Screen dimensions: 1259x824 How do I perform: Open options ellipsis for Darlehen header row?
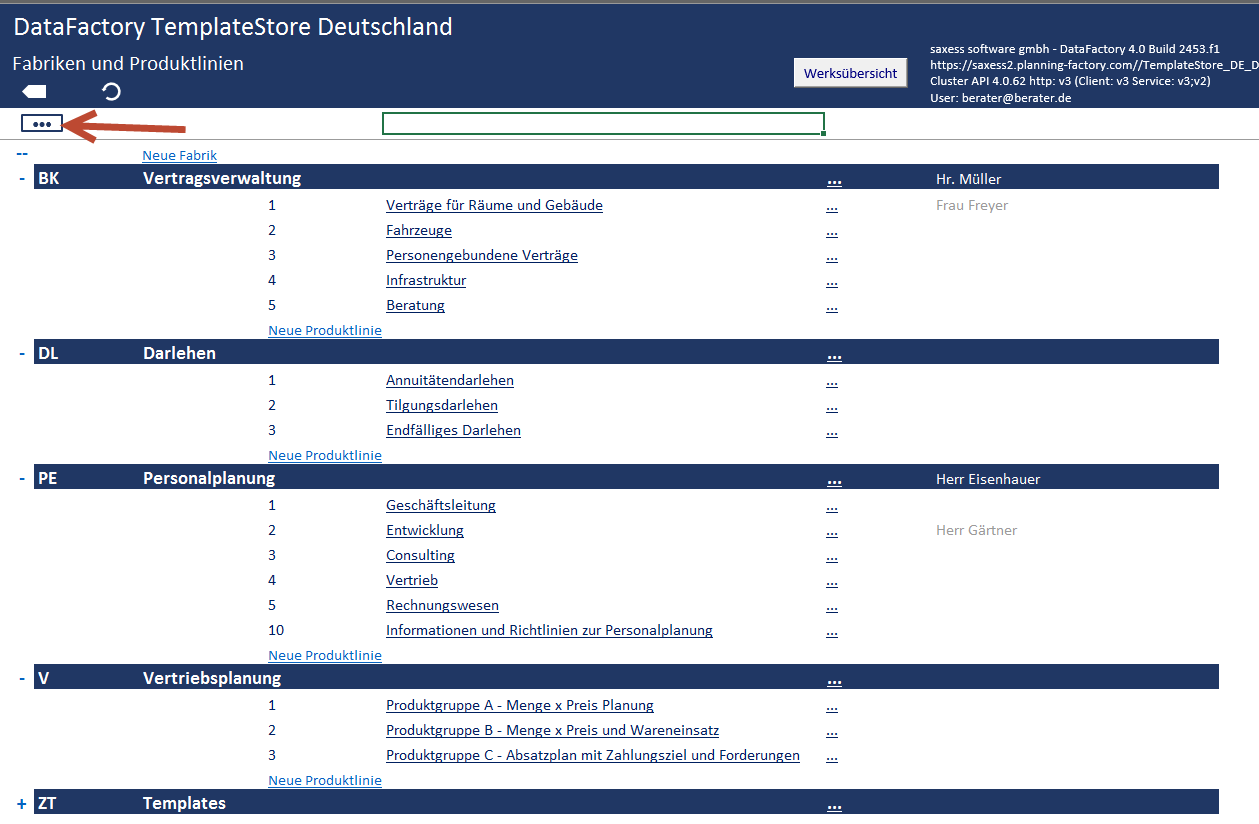point(834,354)
